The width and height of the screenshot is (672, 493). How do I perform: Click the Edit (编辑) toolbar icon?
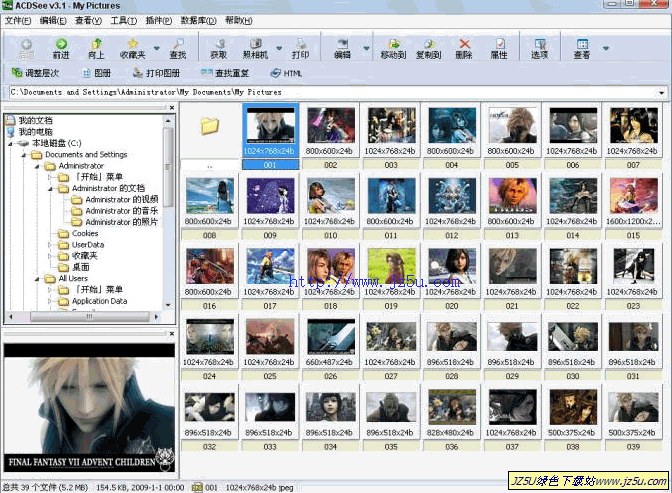point(342,48)
